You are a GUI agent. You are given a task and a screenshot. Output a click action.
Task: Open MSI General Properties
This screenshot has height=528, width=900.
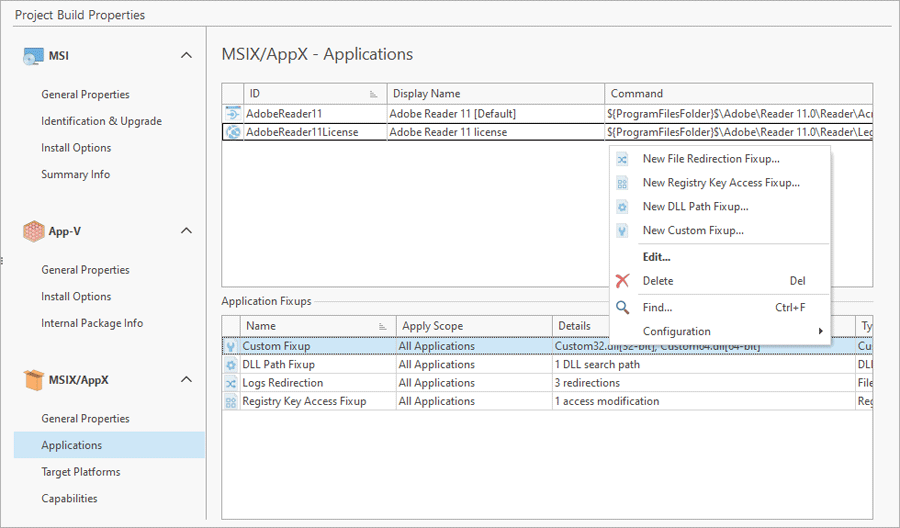(85, 94)
